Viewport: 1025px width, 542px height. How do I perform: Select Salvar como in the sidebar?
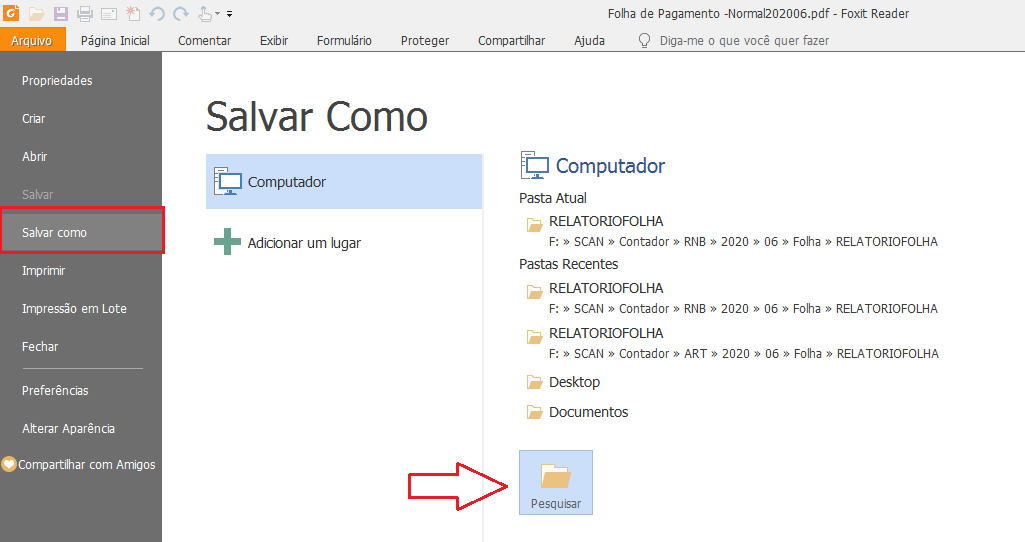pyautogui.click(x=81, y=232)
